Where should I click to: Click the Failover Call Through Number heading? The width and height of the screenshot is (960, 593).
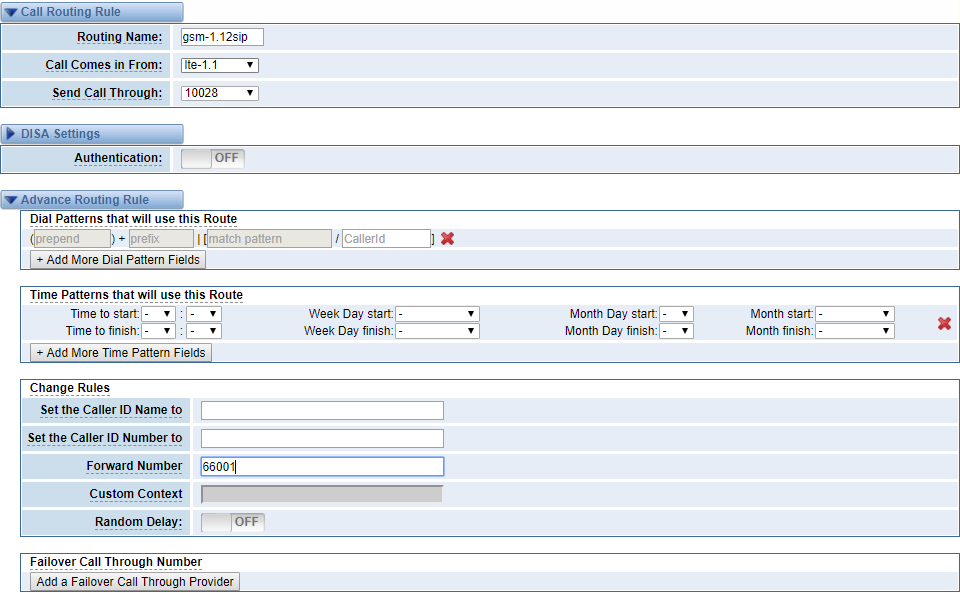[x=116, y=562]
